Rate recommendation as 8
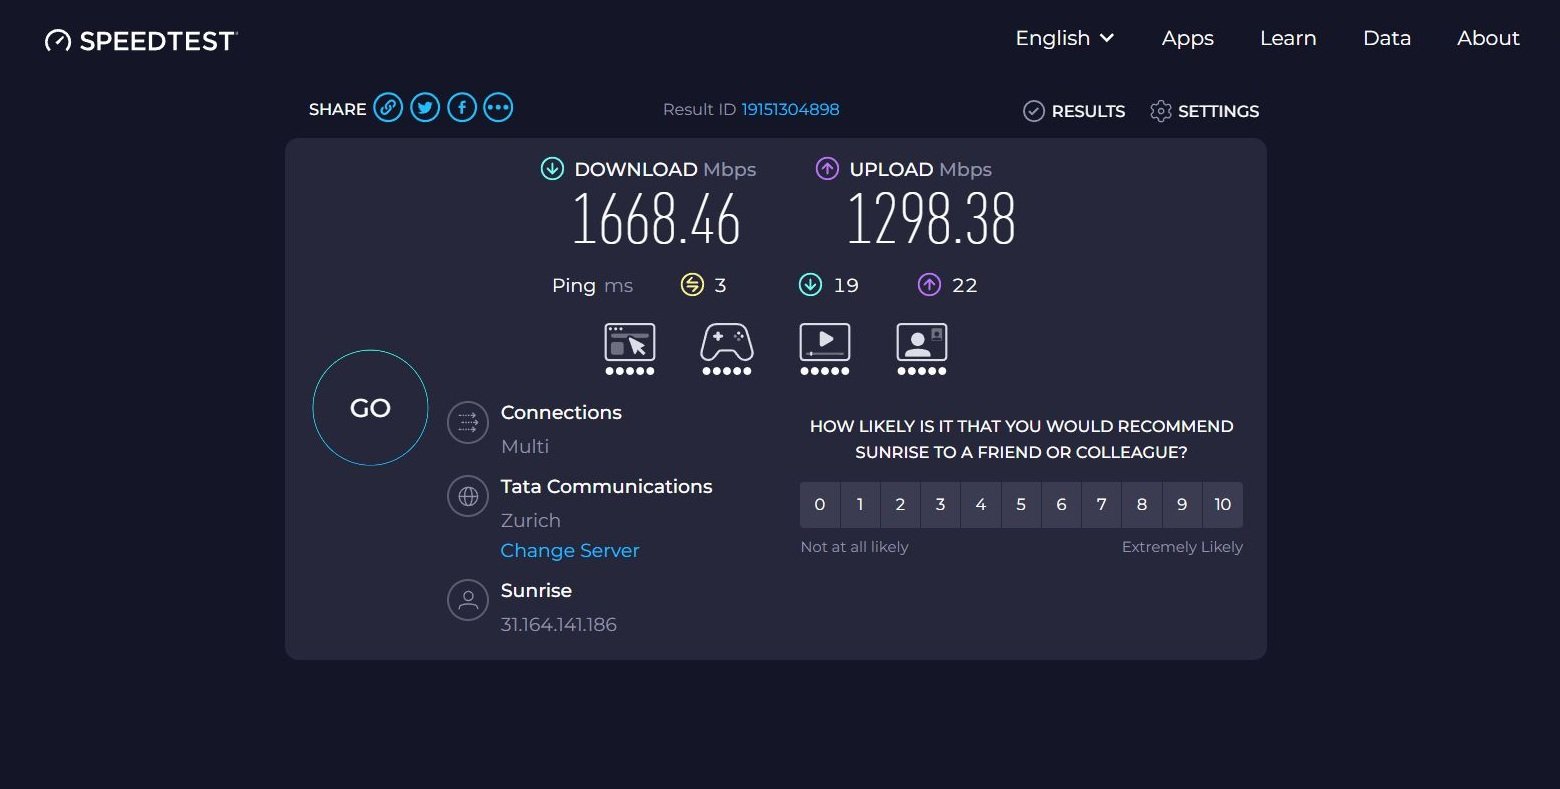 [1142, 505]
